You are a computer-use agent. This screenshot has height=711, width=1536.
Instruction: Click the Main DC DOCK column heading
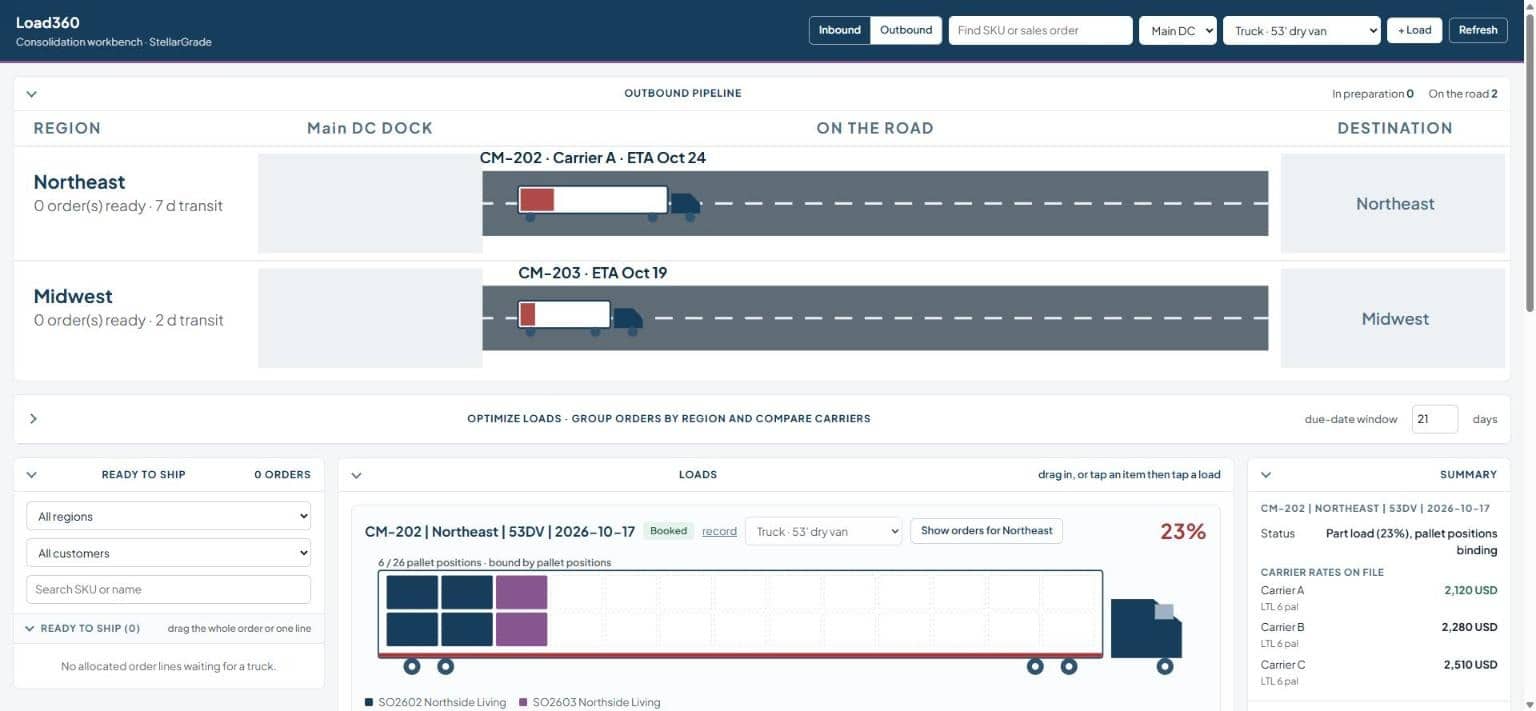369,128
